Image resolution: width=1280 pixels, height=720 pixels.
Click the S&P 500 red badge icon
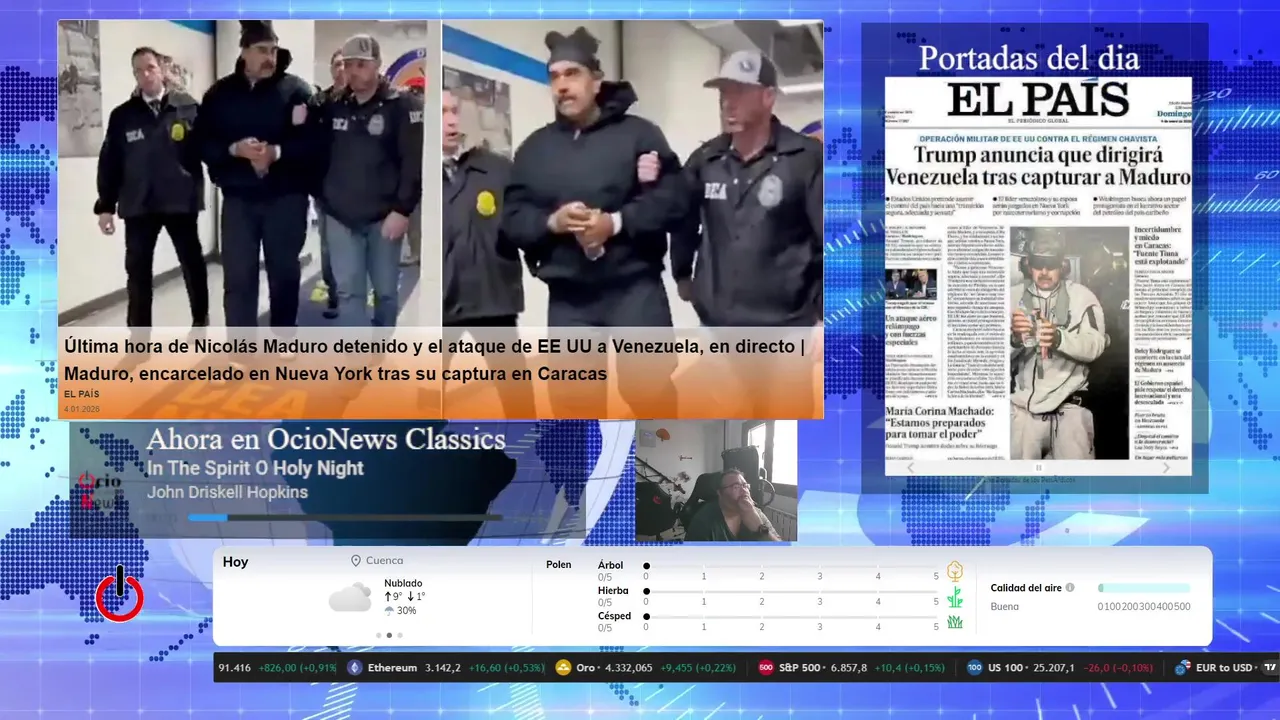[x=766, y=668]
